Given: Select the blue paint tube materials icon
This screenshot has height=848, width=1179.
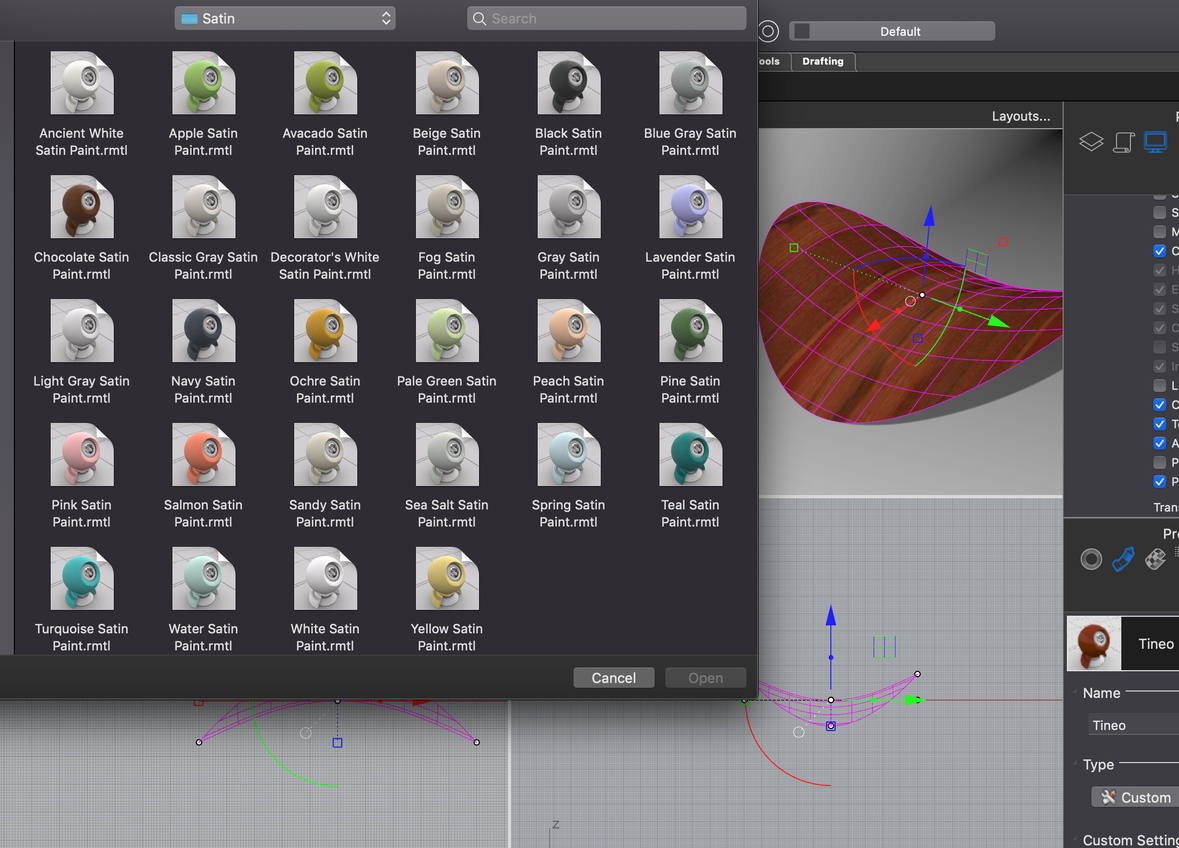Looking at the screenshot, I should tap(1123, 558).
